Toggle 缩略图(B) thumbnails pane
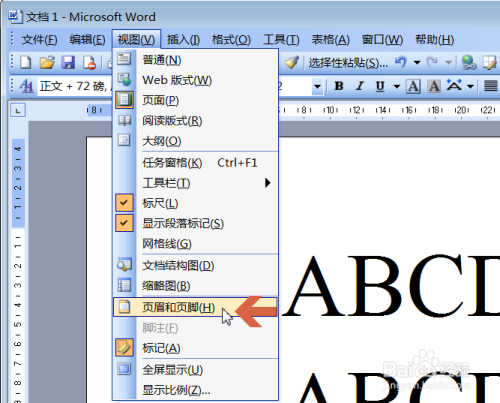The image size is (500, 403). coord(195,286)
